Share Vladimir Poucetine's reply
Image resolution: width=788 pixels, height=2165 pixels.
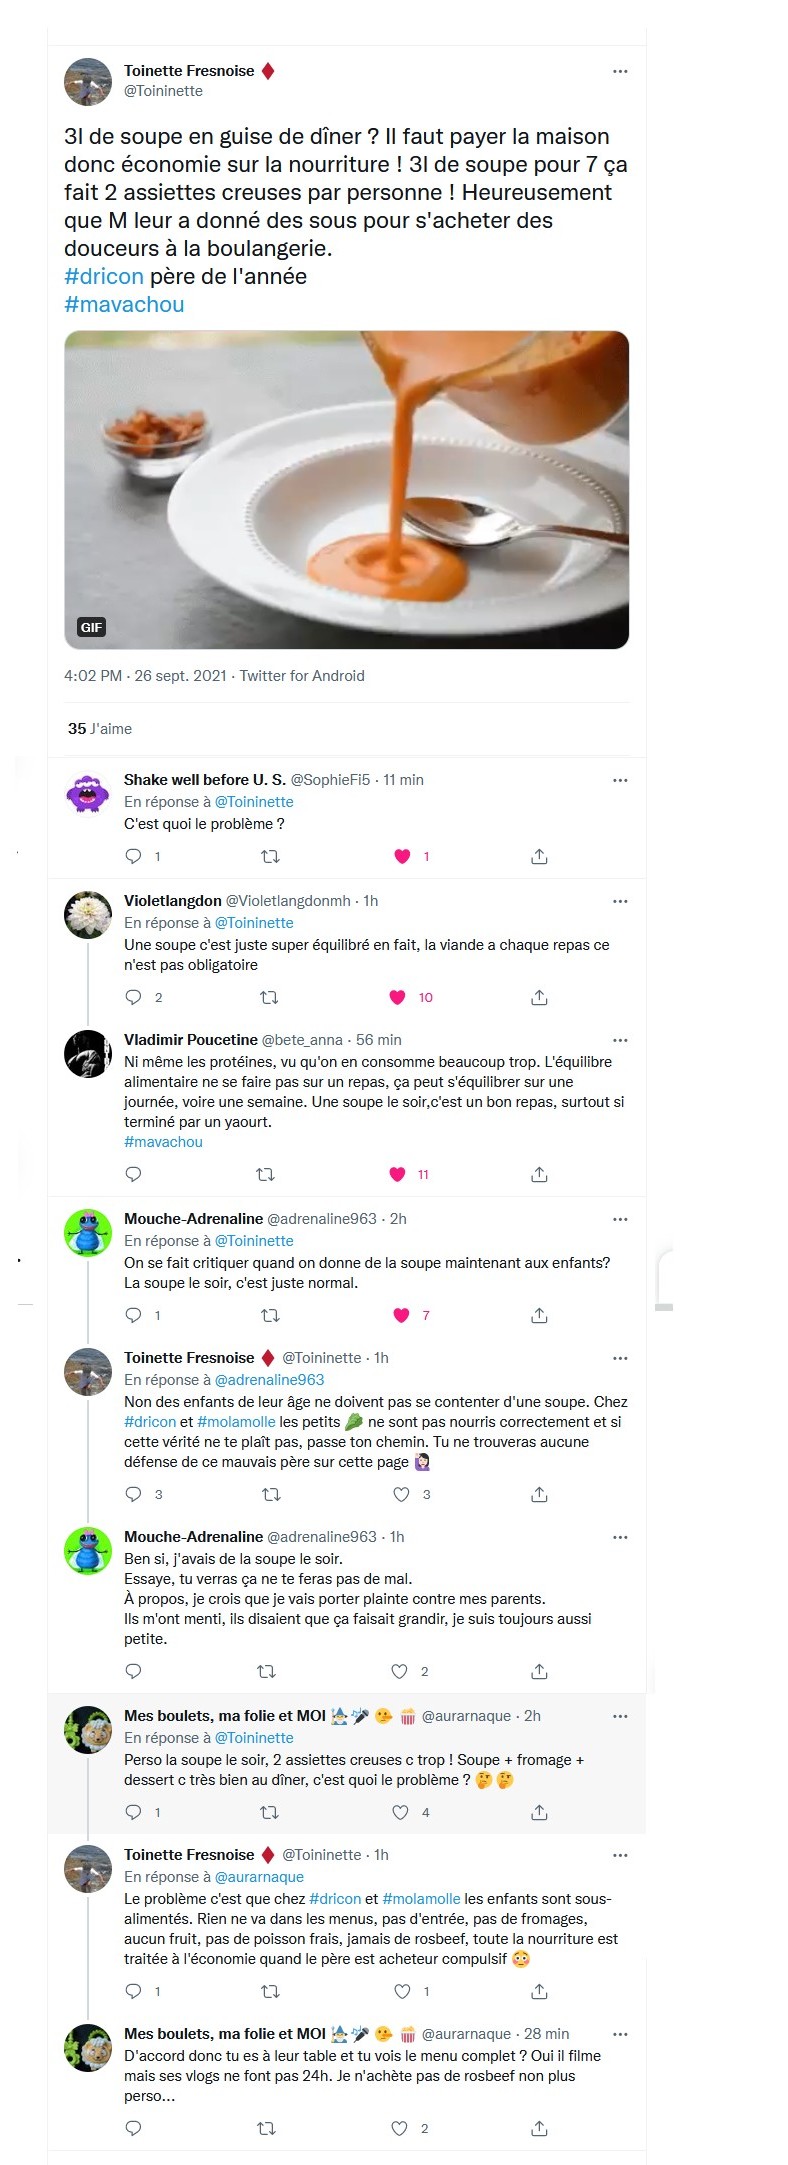tap(539, 1174)
